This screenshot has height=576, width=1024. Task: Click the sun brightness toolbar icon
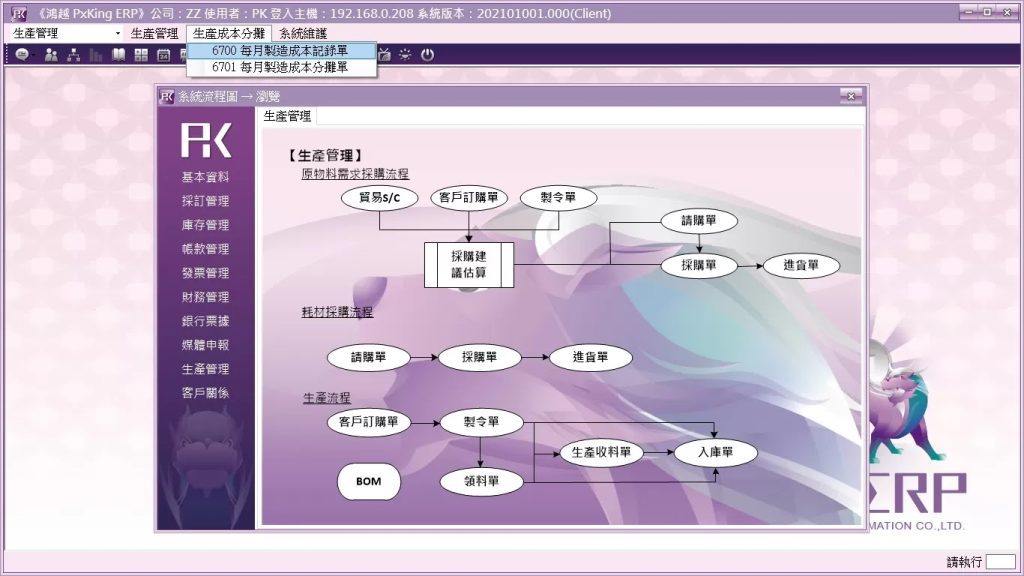(x=405, y=55)
